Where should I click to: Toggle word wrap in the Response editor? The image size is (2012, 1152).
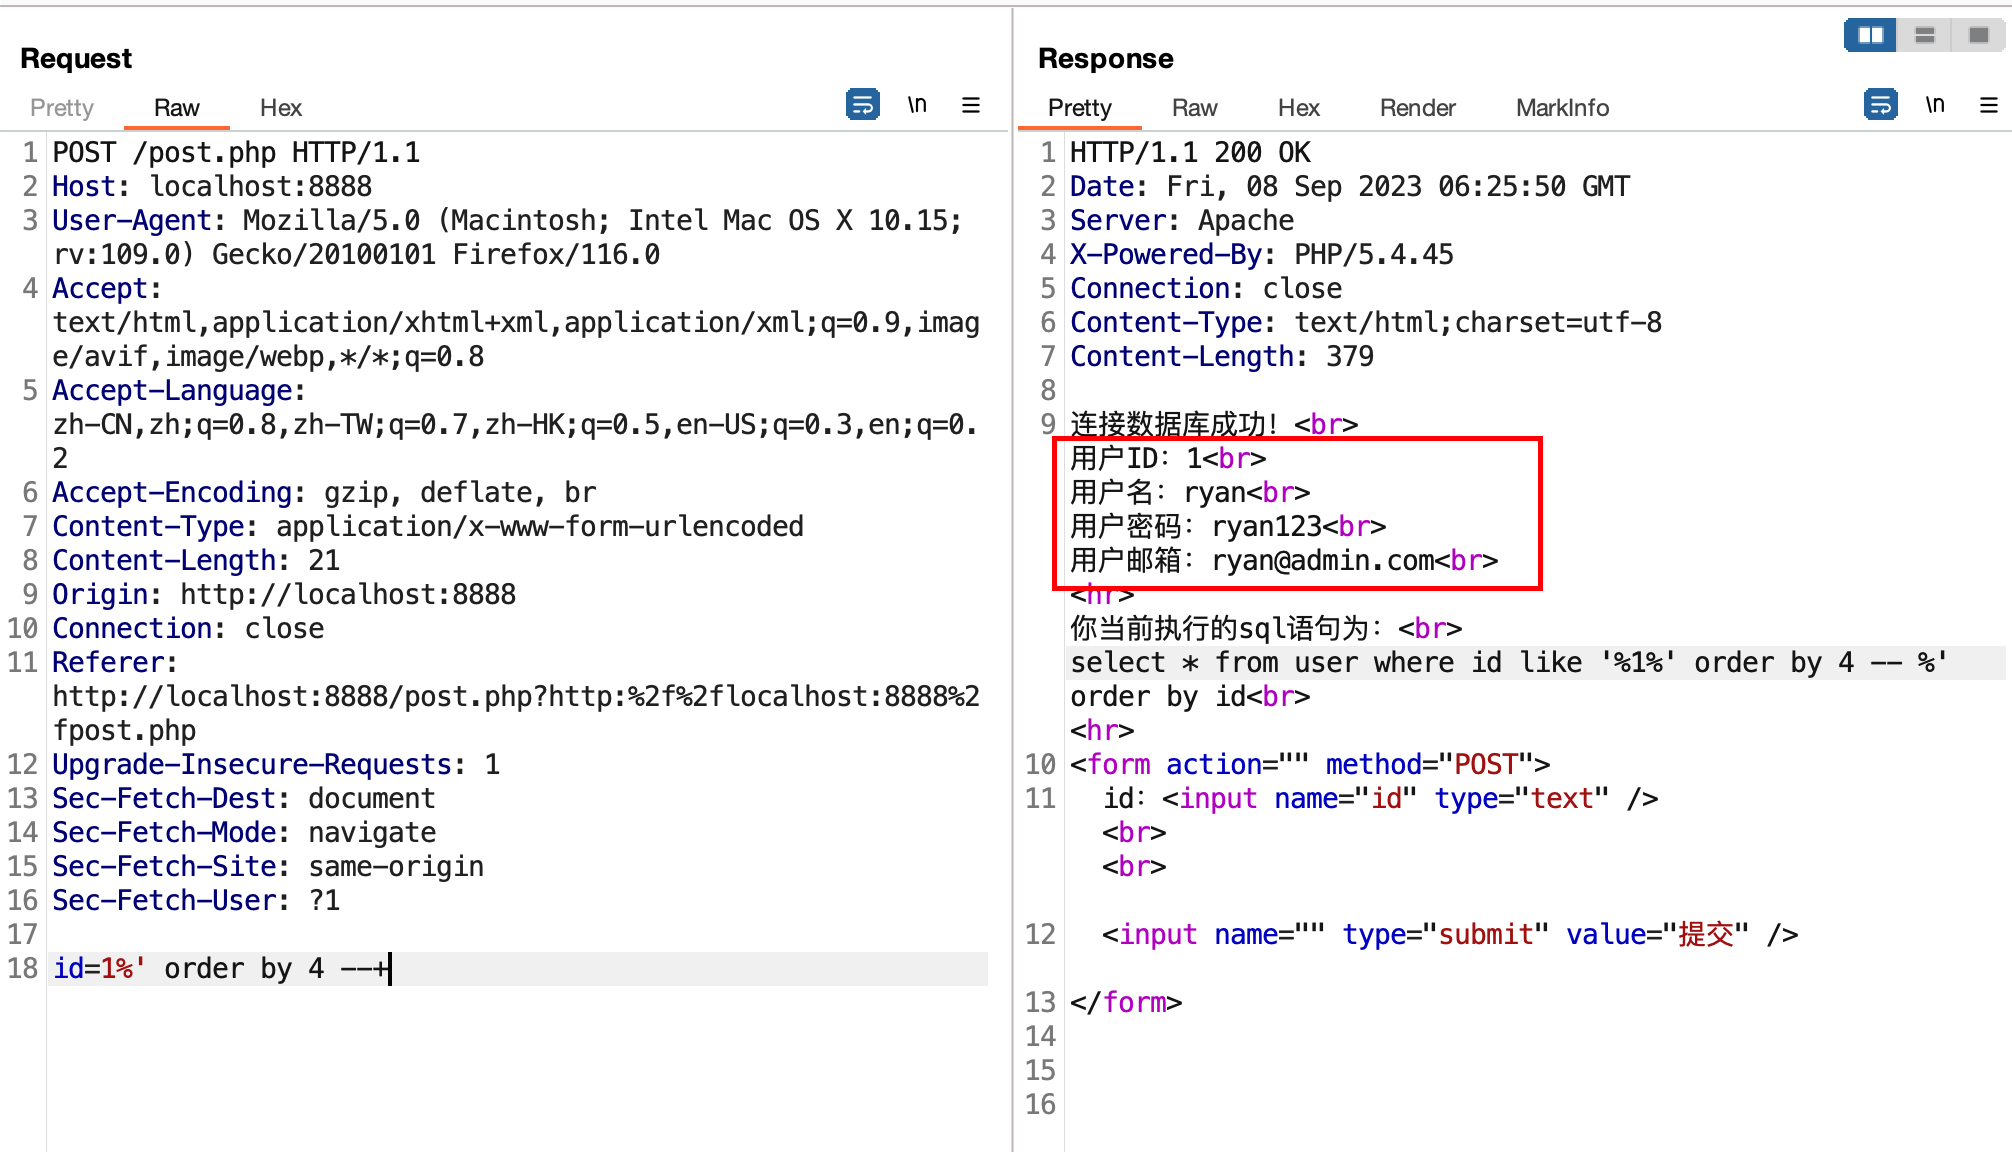pos(1880,104)
